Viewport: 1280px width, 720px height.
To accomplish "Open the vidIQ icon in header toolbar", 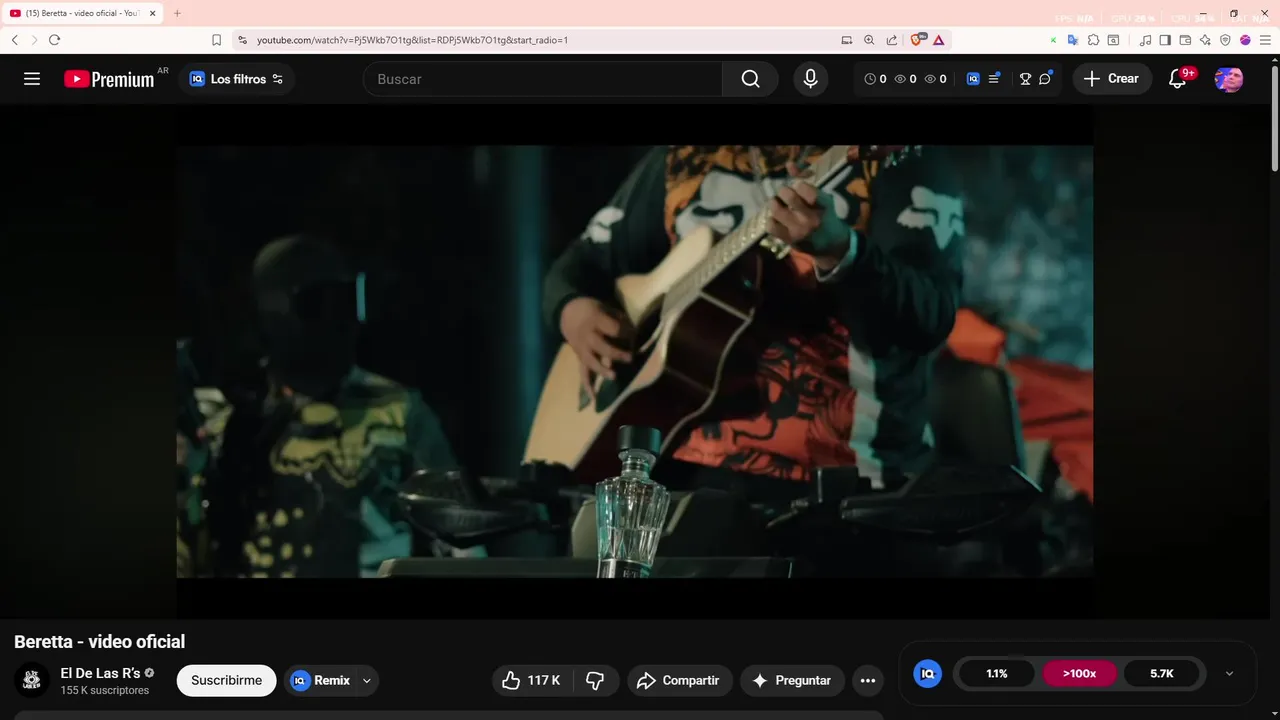I will point(973,79).
